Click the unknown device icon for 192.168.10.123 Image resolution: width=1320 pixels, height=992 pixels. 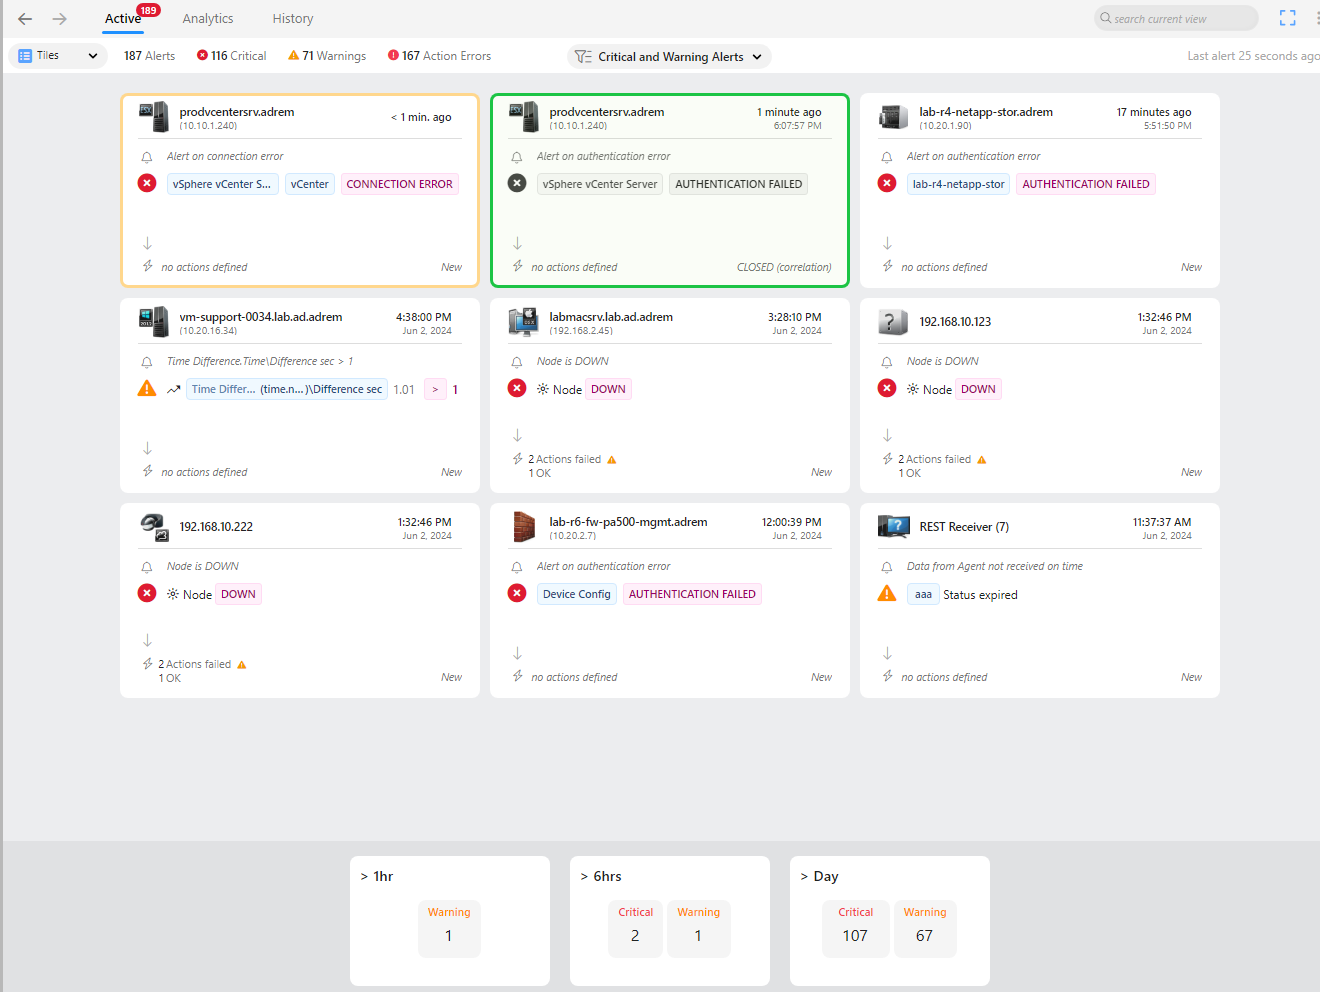(x=893, y=322)
